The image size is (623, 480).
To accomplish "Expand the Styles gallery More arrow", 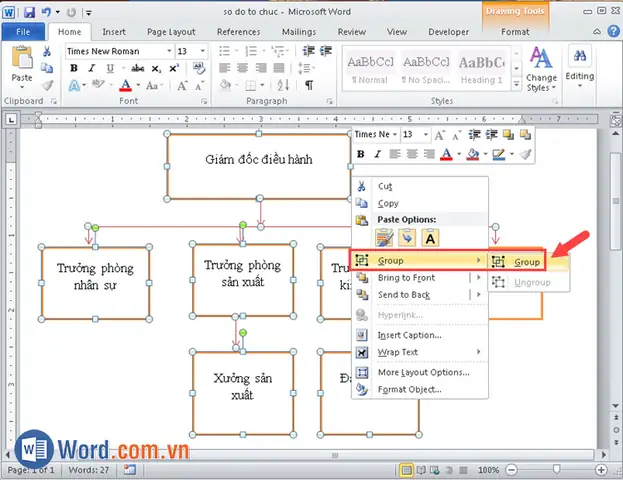I will (x=516, y=84).
